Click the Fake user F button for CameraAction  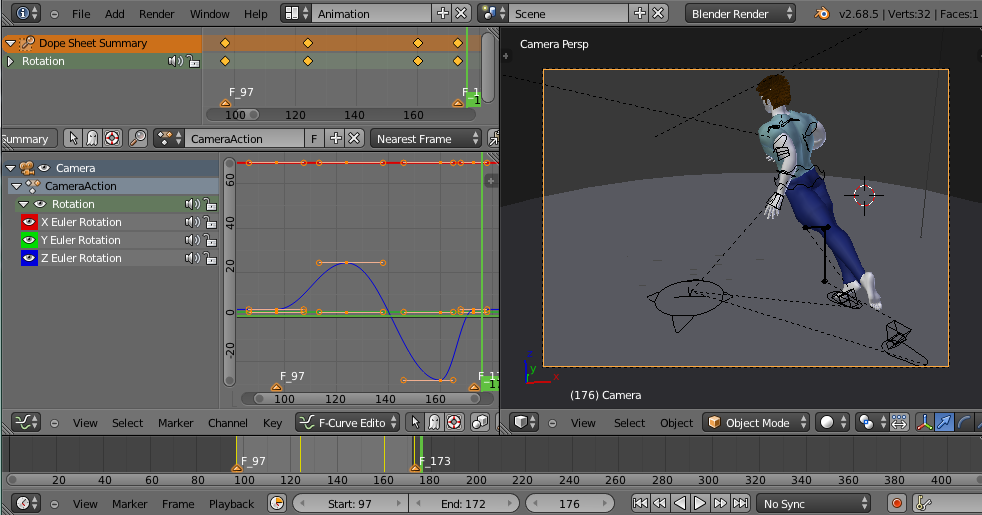point(314,139)
